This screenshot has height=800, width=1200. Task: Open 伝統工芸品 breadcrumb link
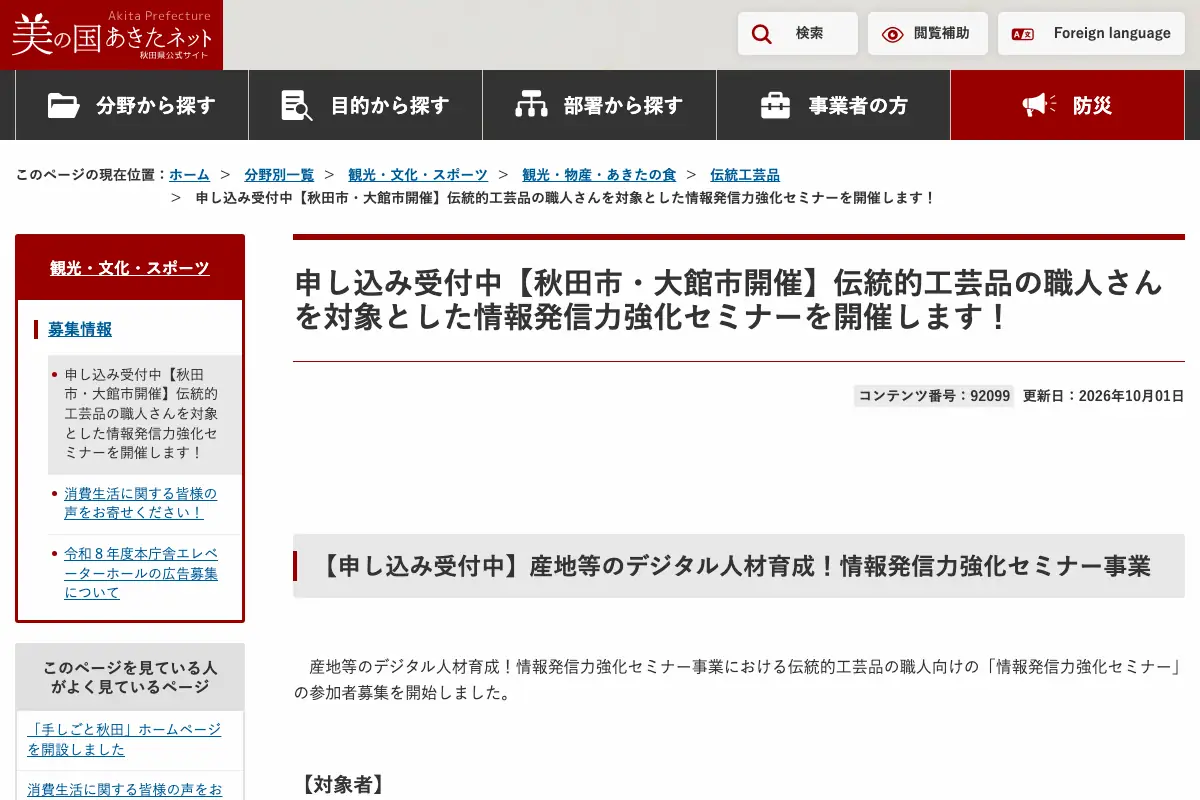745,175
